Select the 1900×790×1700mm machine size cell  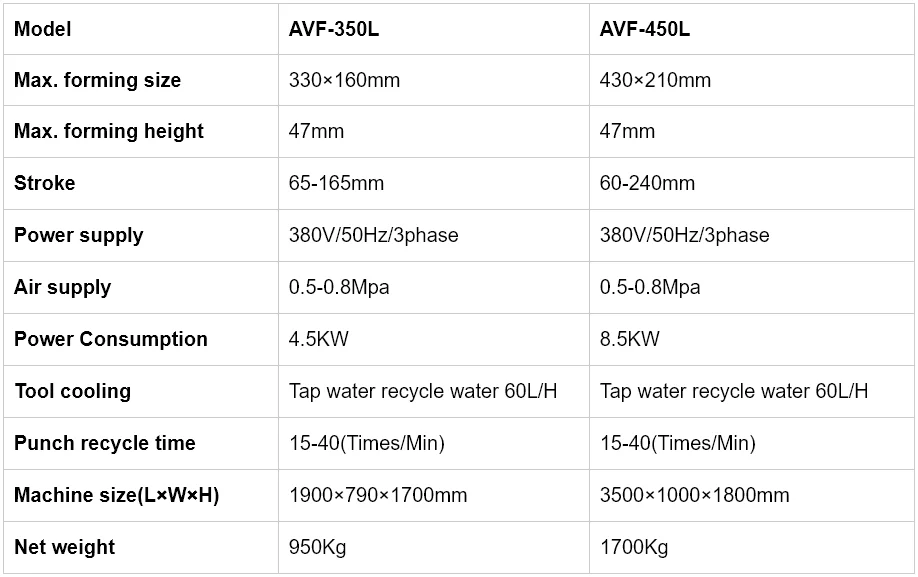click(x=378, y=495)
